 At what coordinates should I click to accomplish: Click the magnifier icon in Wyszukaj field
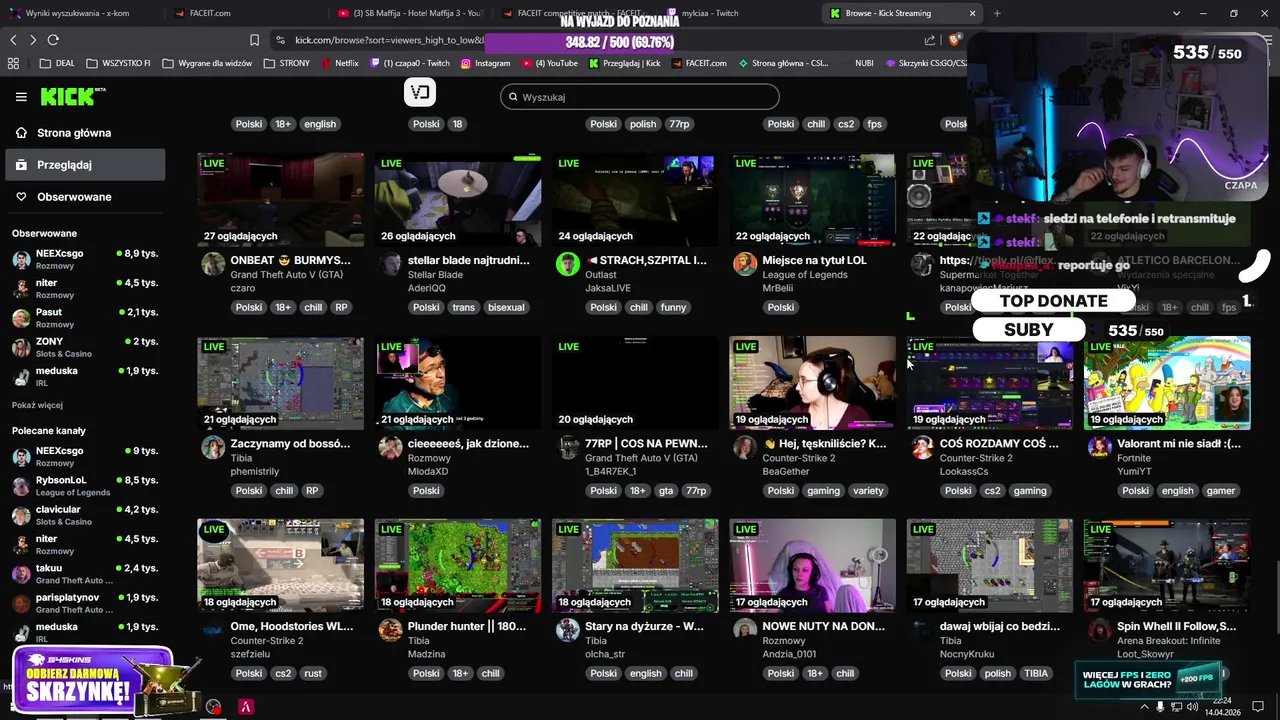click(x=513, y=97)
